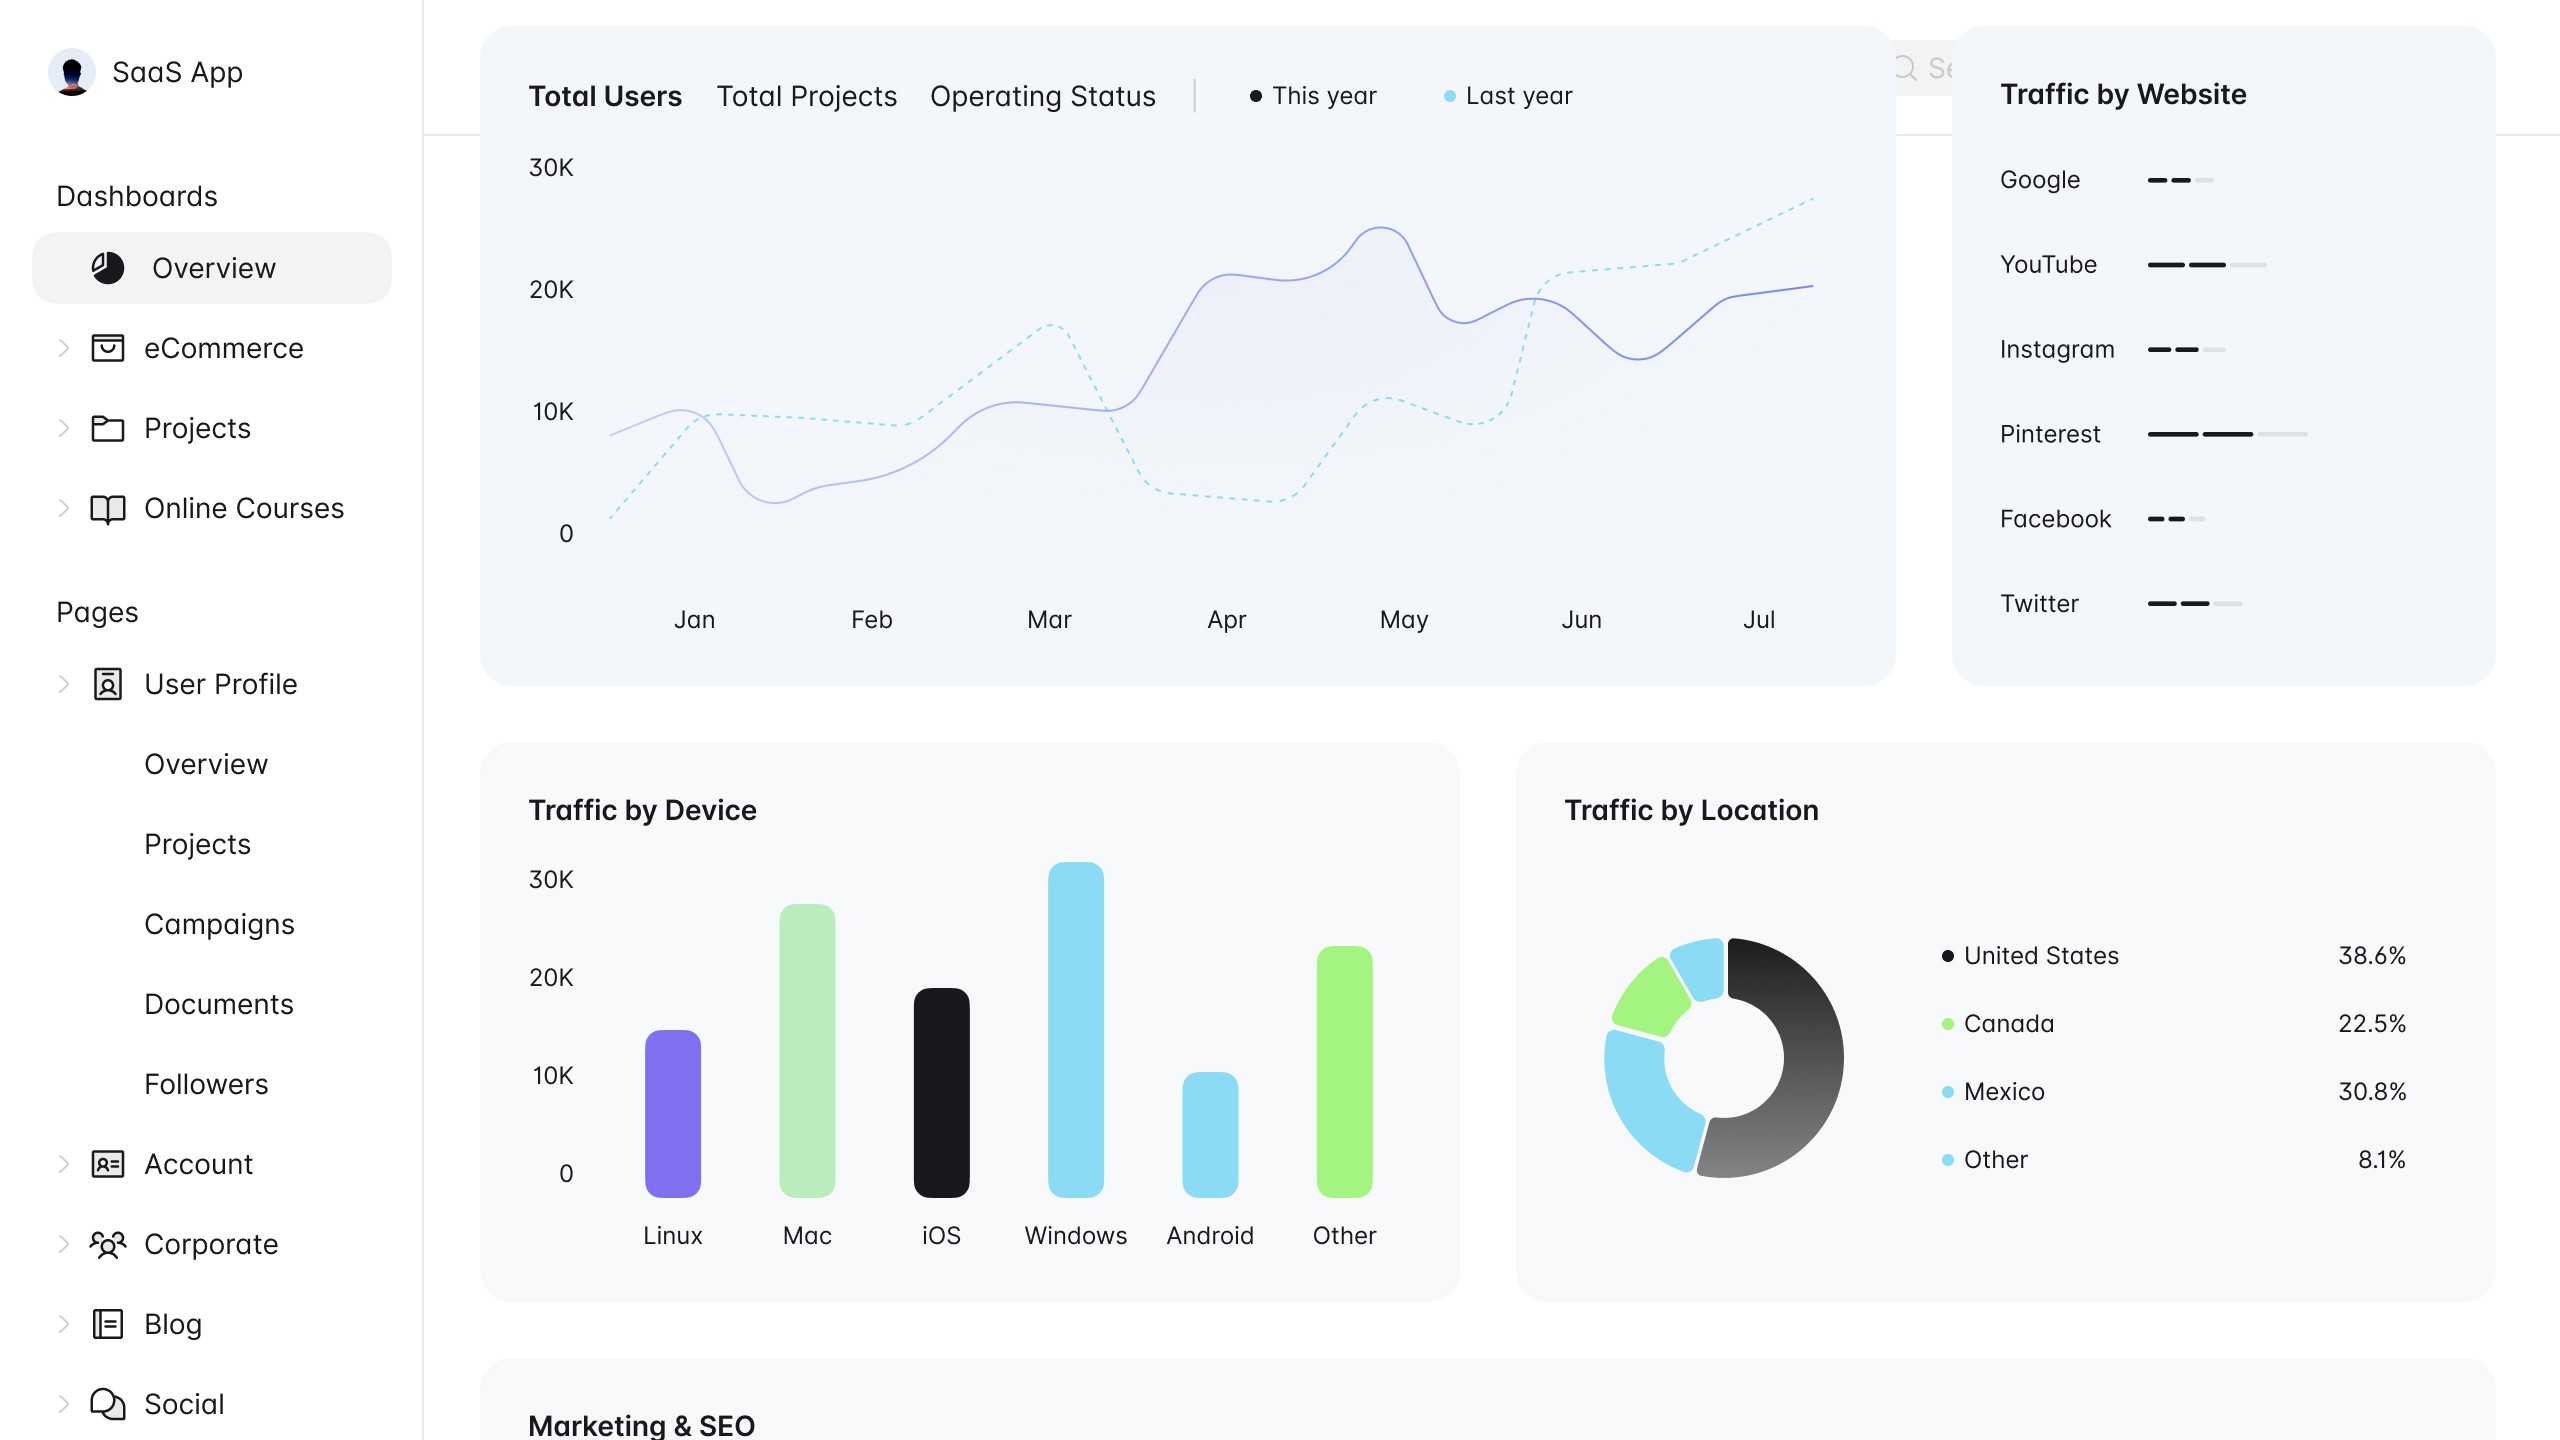Click the SaaS App avatar logo

point(72,72)
